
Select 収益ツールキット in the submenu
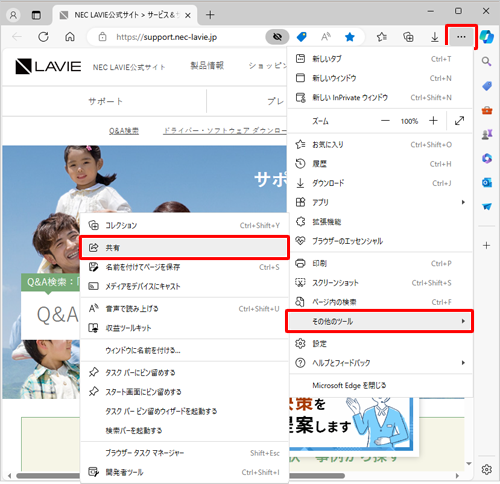pyautogui.click(x=184, y=328)
